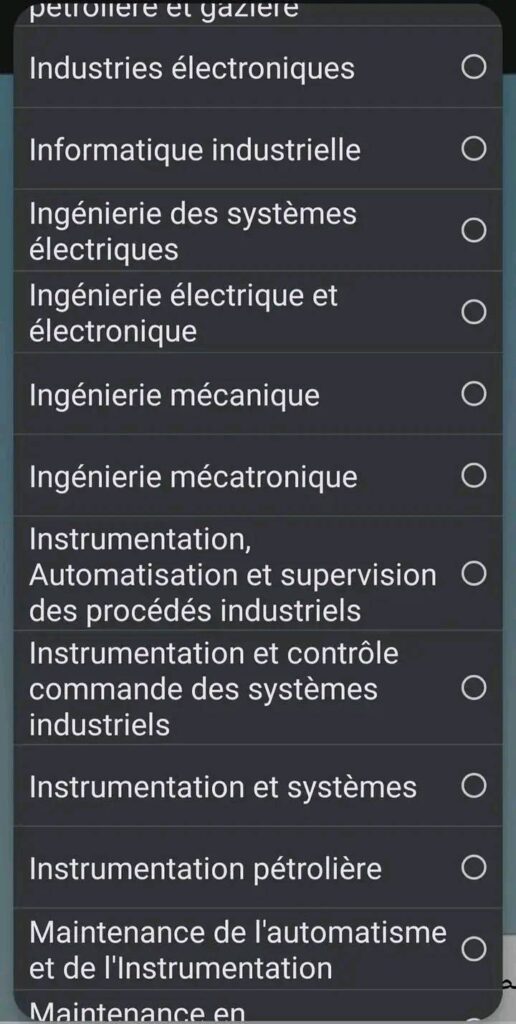Choose Ingénierie des systèmes électriques radio button
The image size is (516, 1024).
(x=474, y=231)
